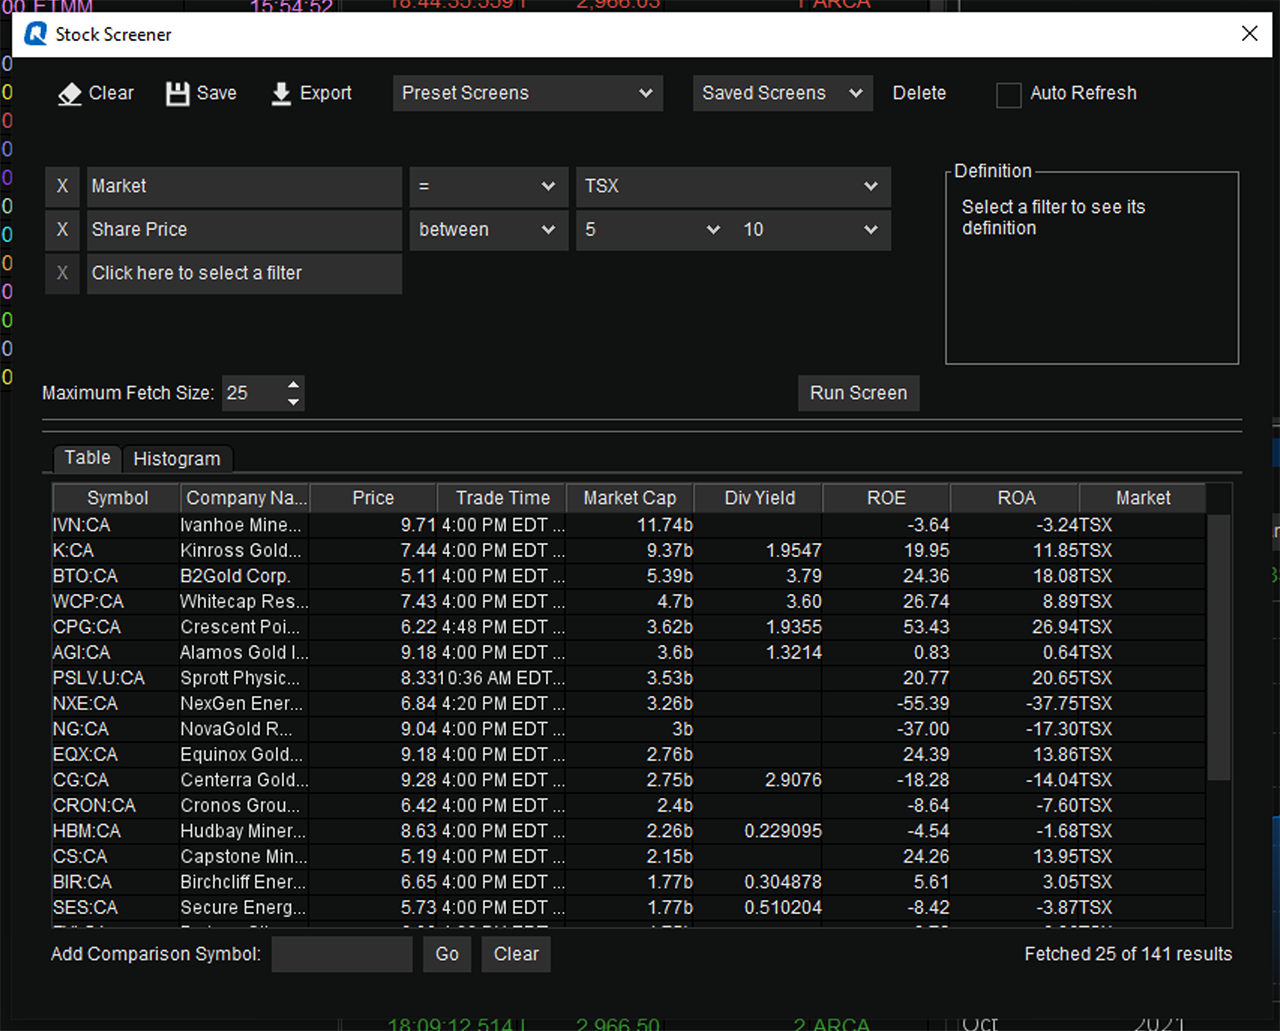
Task: Increase Maximum Fetch Size with up arrow
Action: [293, 385]
